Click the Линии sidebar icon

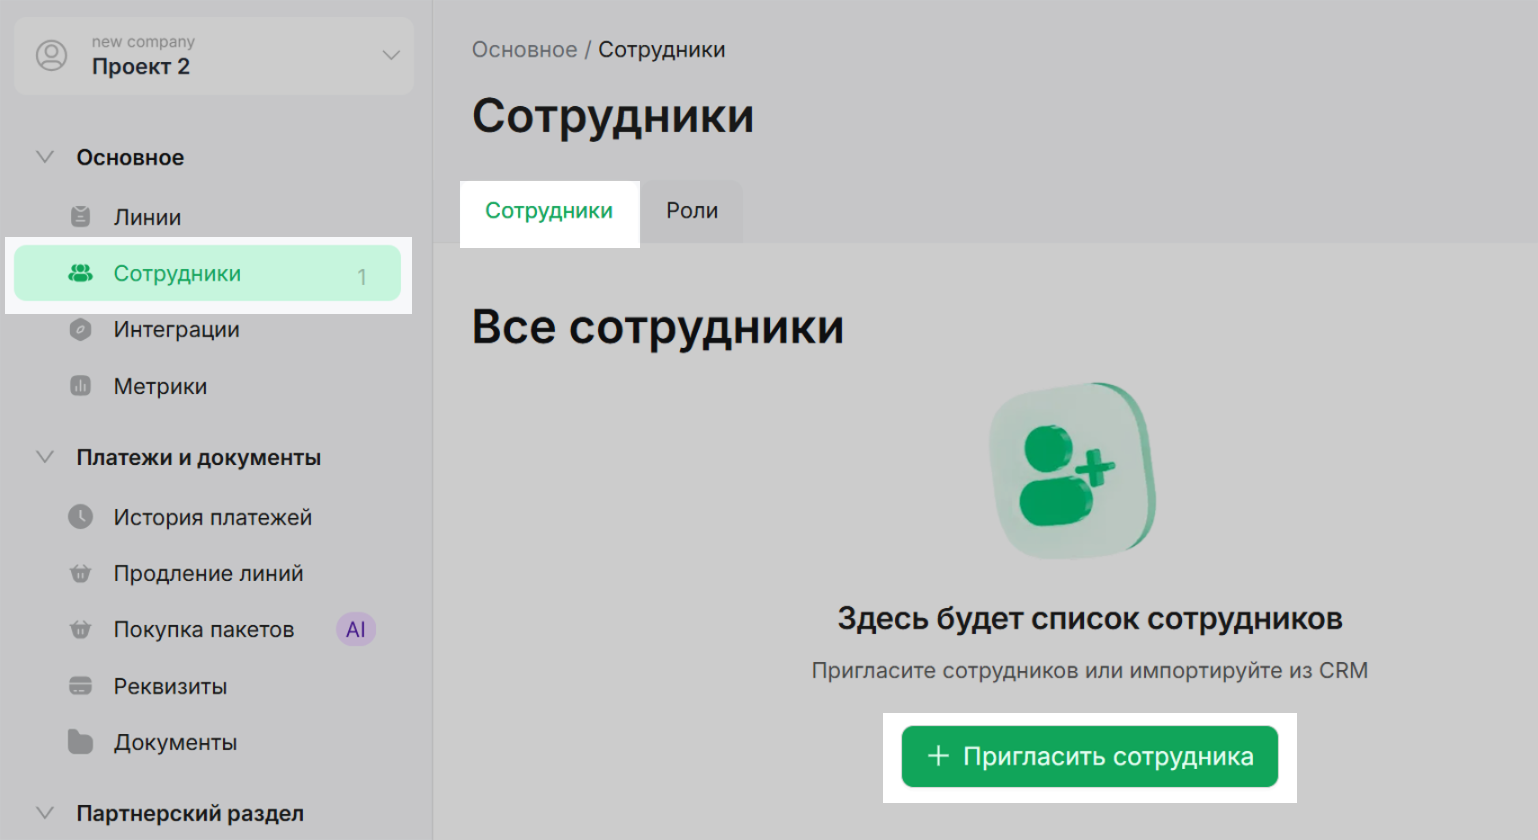(x=81, y=217)
